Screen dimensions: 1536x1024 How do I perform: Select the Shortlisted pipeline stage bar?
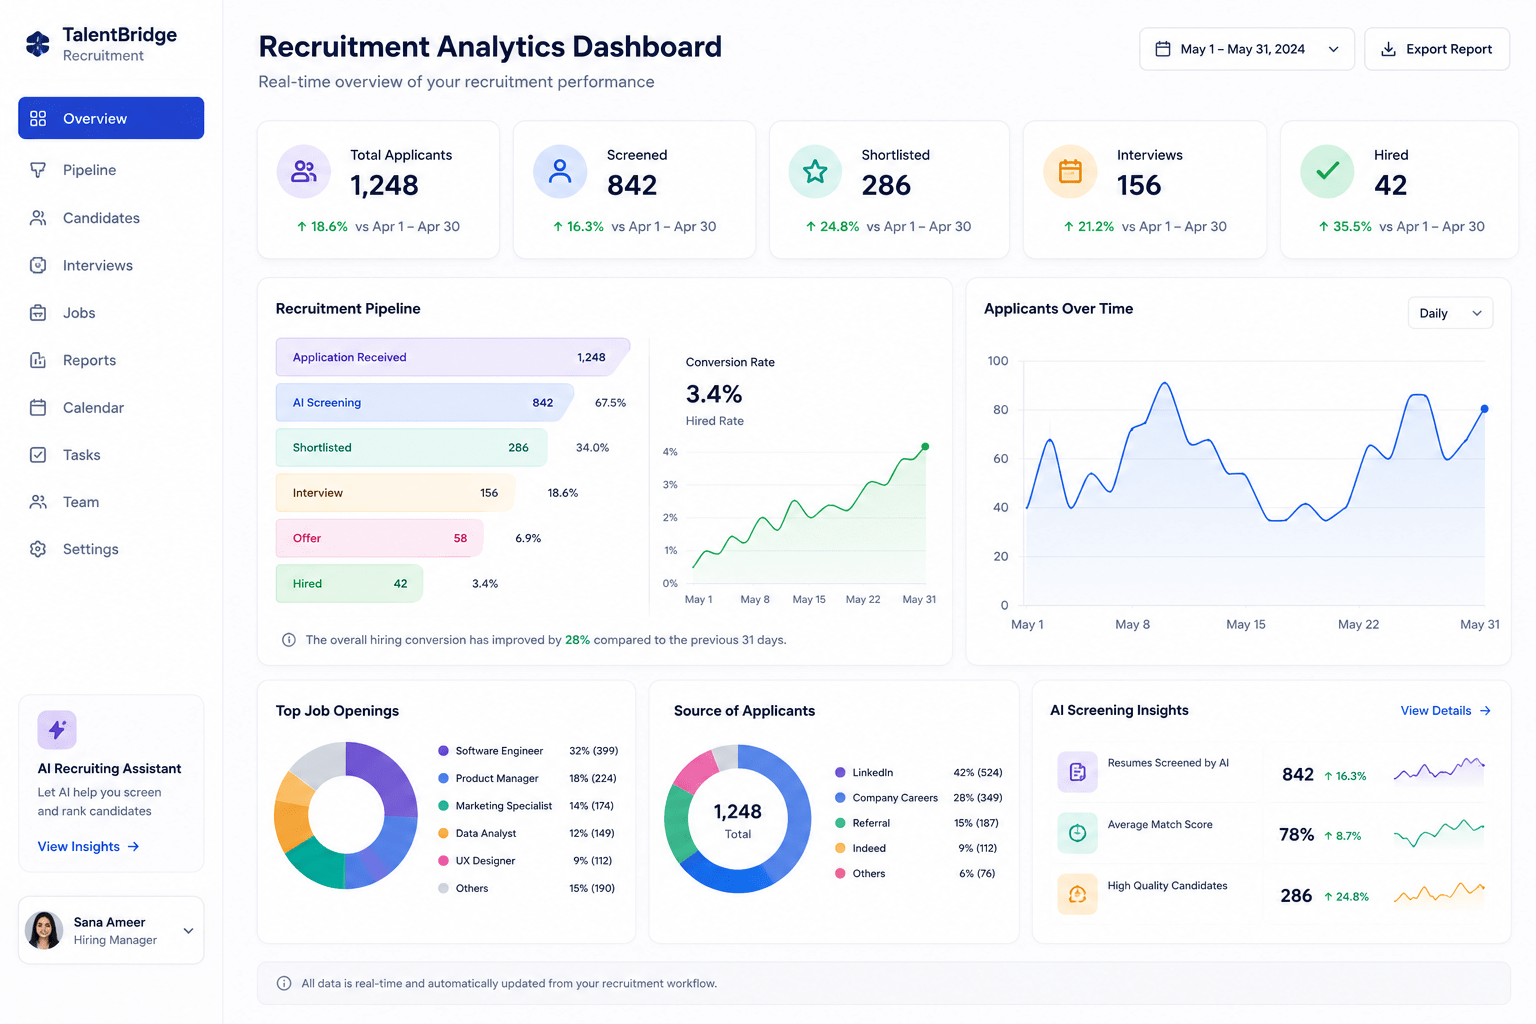(412, 447)
